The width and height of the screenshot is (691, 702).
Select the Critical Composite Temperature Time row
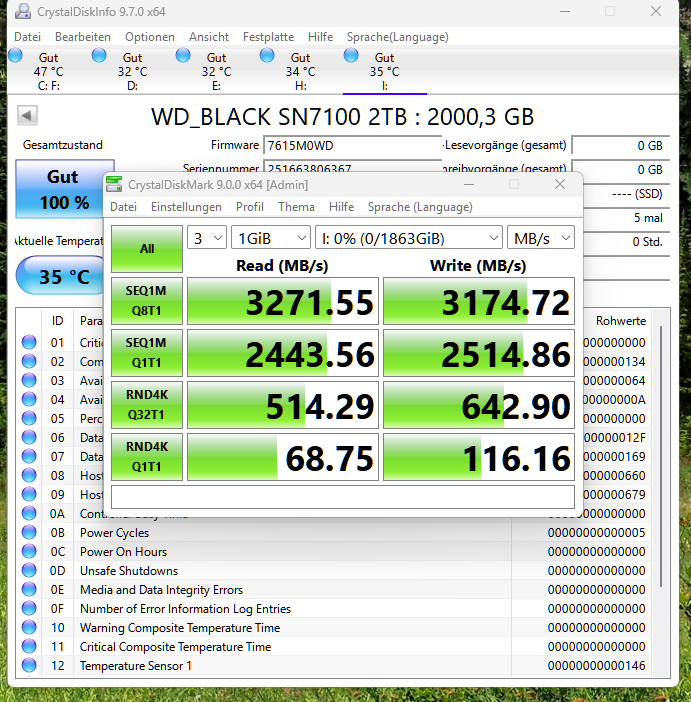334,646
